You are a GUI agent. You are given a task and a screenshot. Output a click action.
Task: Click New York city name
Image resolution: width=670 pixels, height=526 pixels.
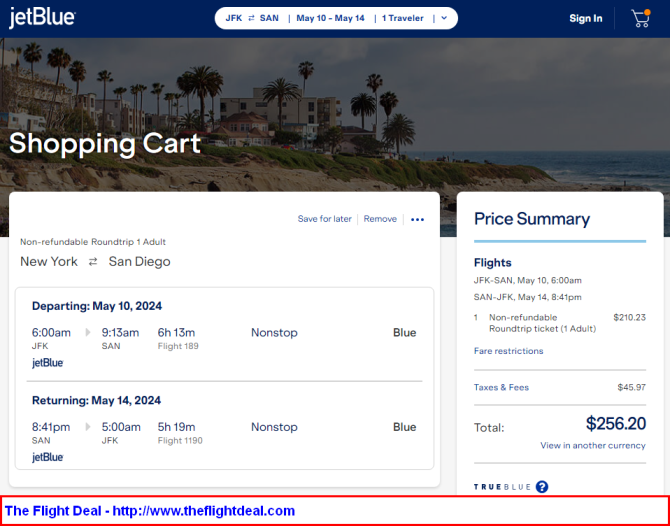pos(49,262)
